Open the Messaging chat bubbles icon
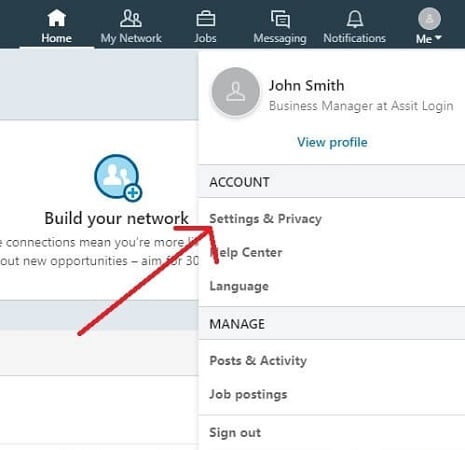 [280, 19]
